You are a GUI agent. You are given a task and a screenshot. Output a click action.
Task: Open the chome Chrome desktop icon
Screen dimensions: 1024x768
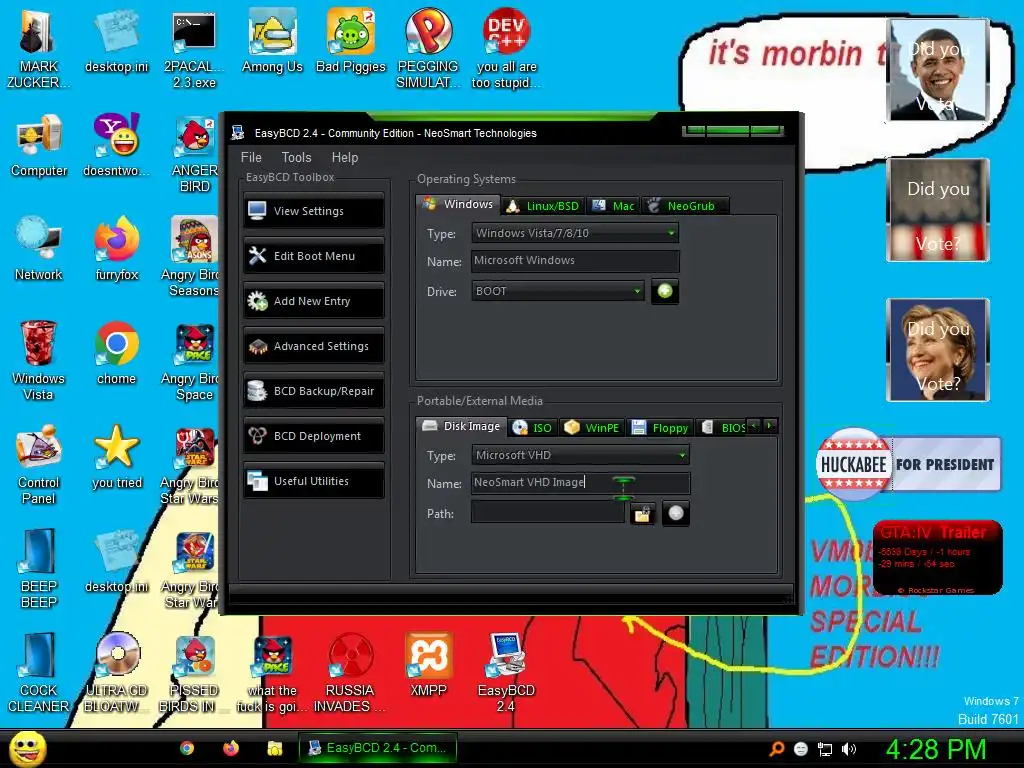tap(116, 354)
